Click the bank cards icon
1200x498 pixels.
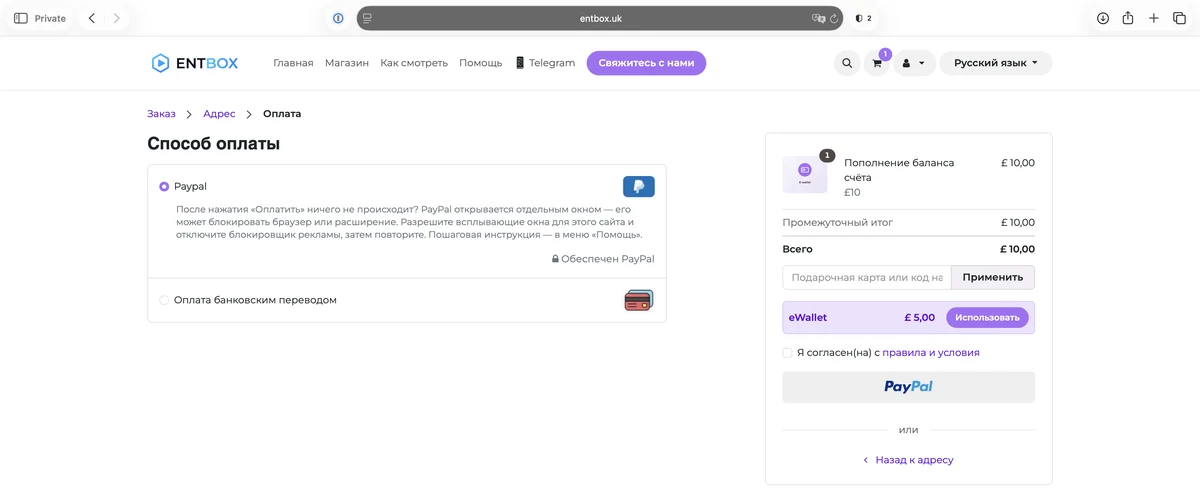[638, 300]
